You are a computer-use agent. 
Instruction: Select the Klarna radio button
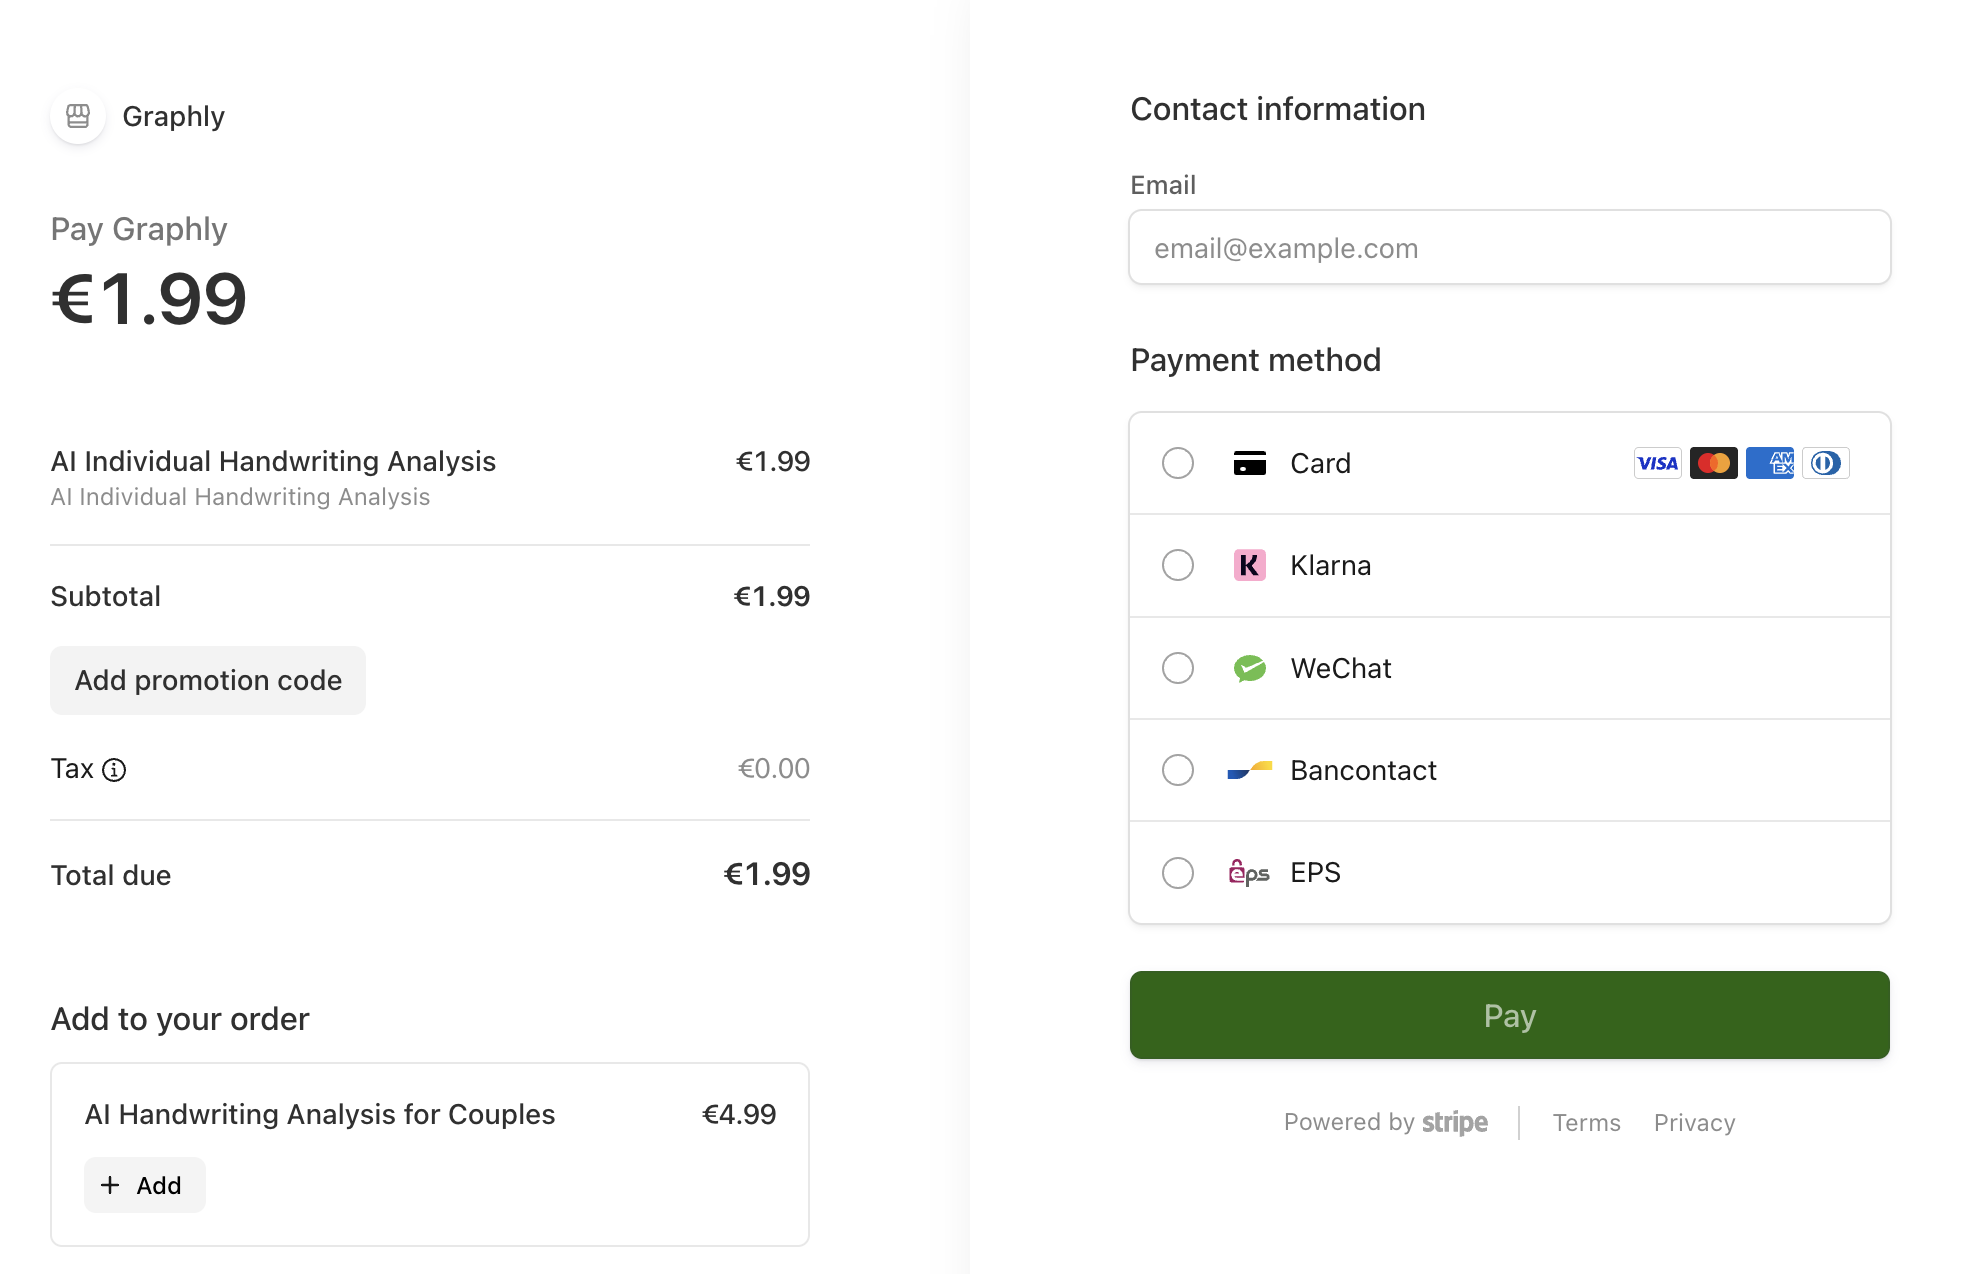[1178, 565]
